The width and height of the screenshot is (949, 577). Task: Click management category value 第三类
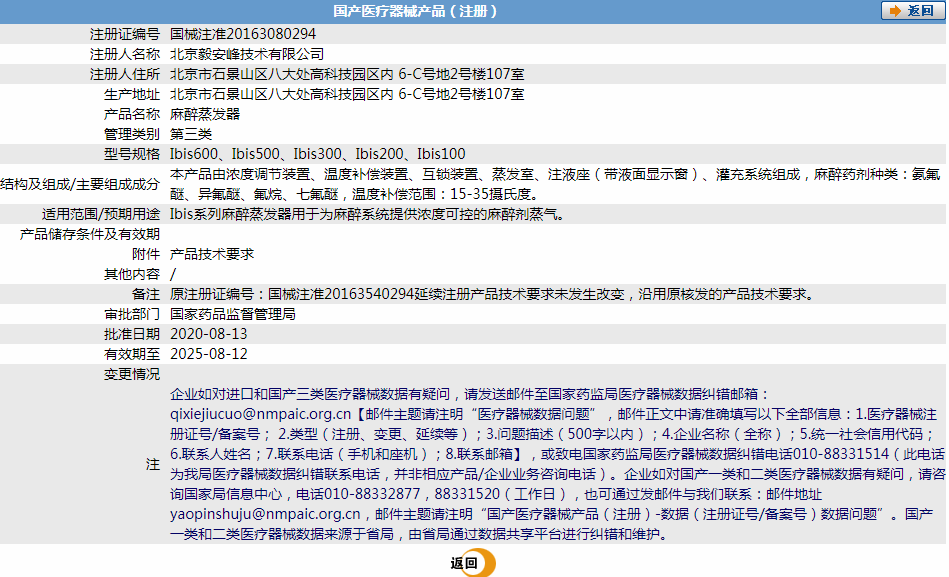(x=191, y=134)
